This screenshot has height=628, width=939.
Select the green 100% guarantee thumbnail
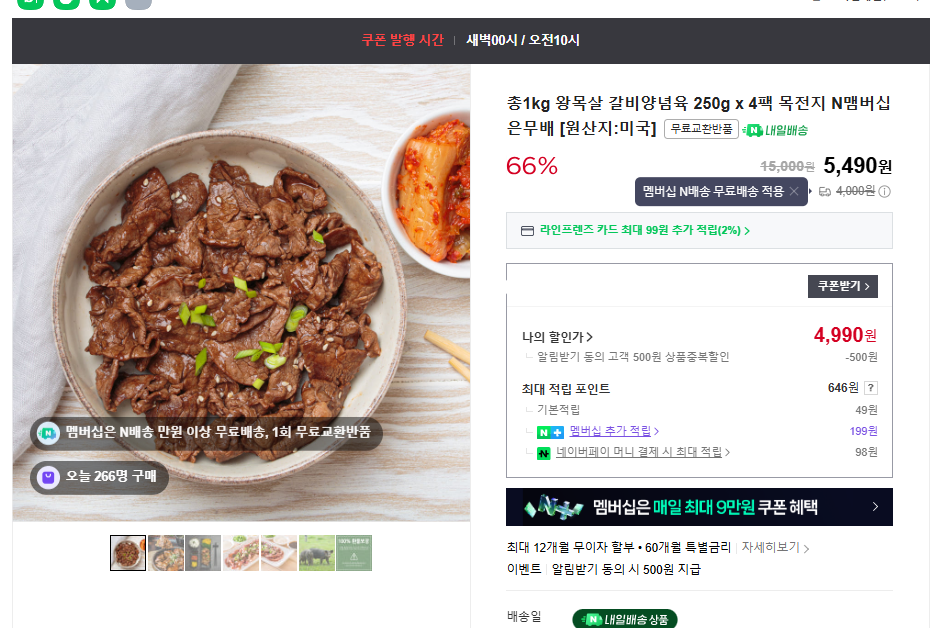point(354,553)
